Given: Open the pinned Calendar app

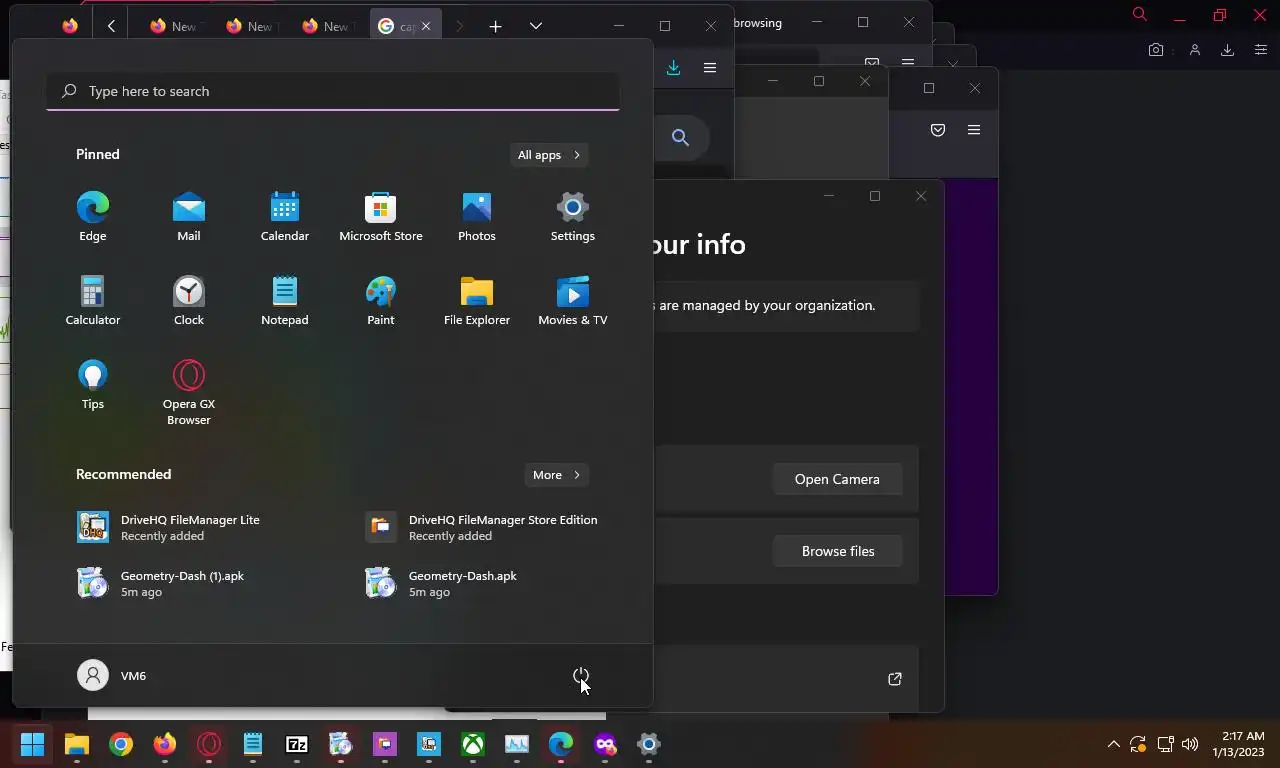Looking at the screenshot, I should (285, 217).
